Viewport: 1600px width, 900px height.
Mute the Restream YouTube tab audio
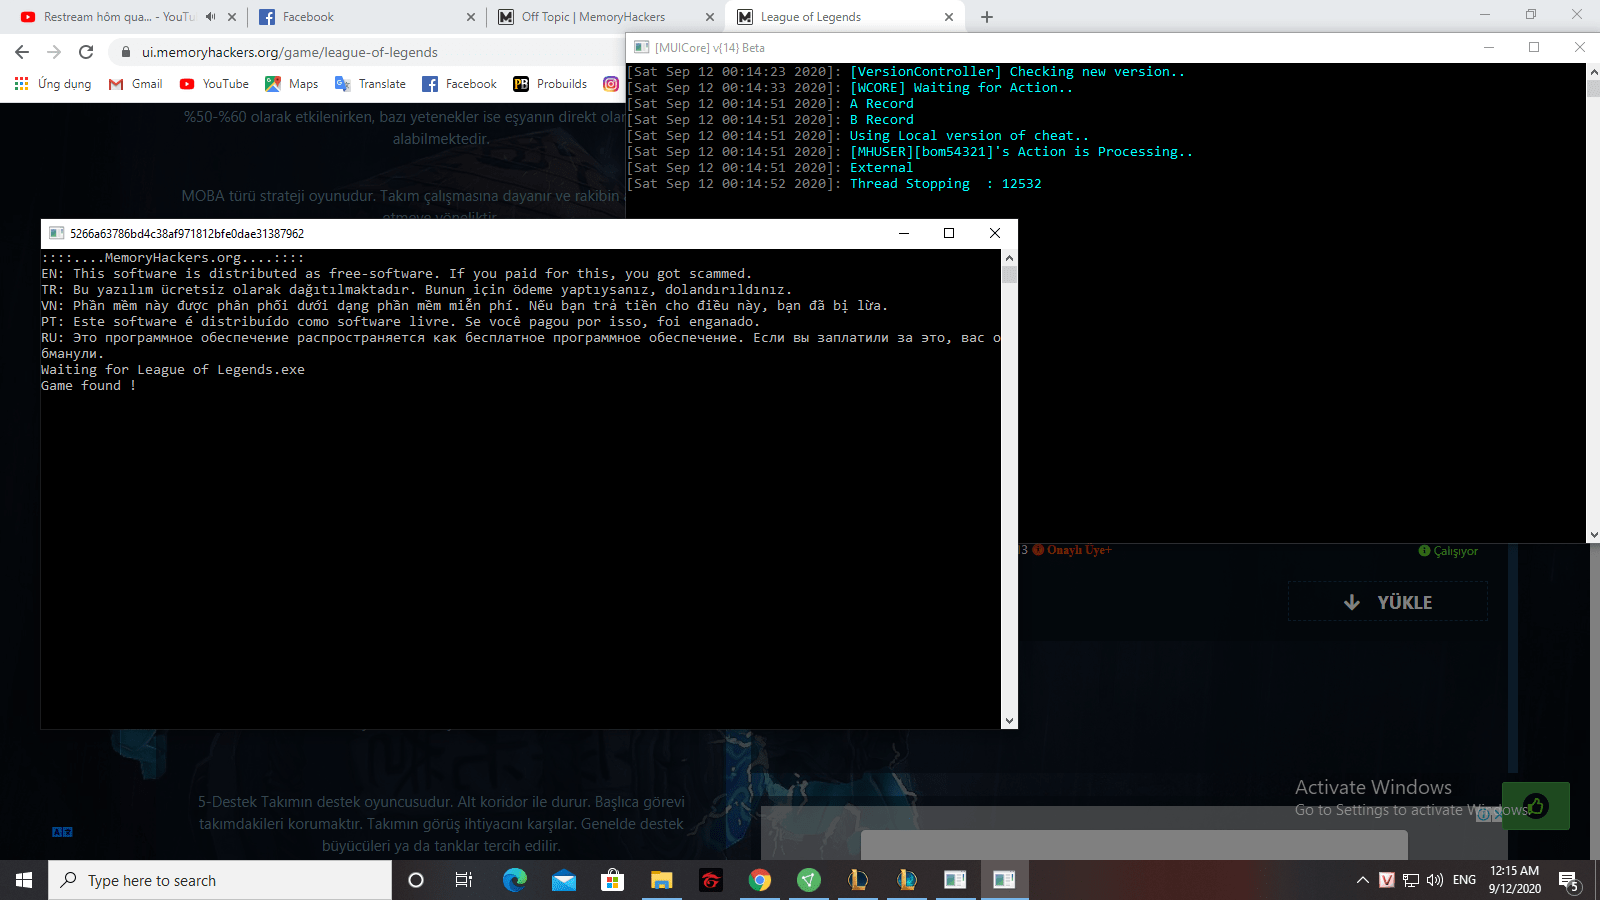[x=211, y=17]
